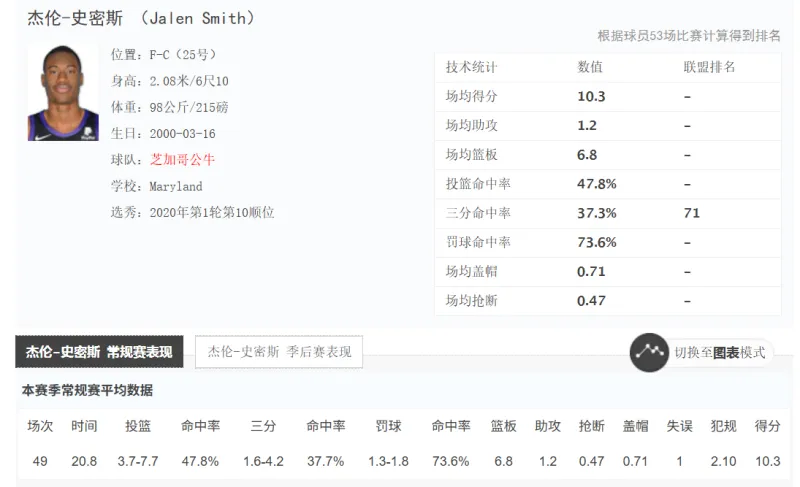The height and width of the screenshot is (487, 800).
Task: Click the 数值 column header
Action: [x=590, y=67]
